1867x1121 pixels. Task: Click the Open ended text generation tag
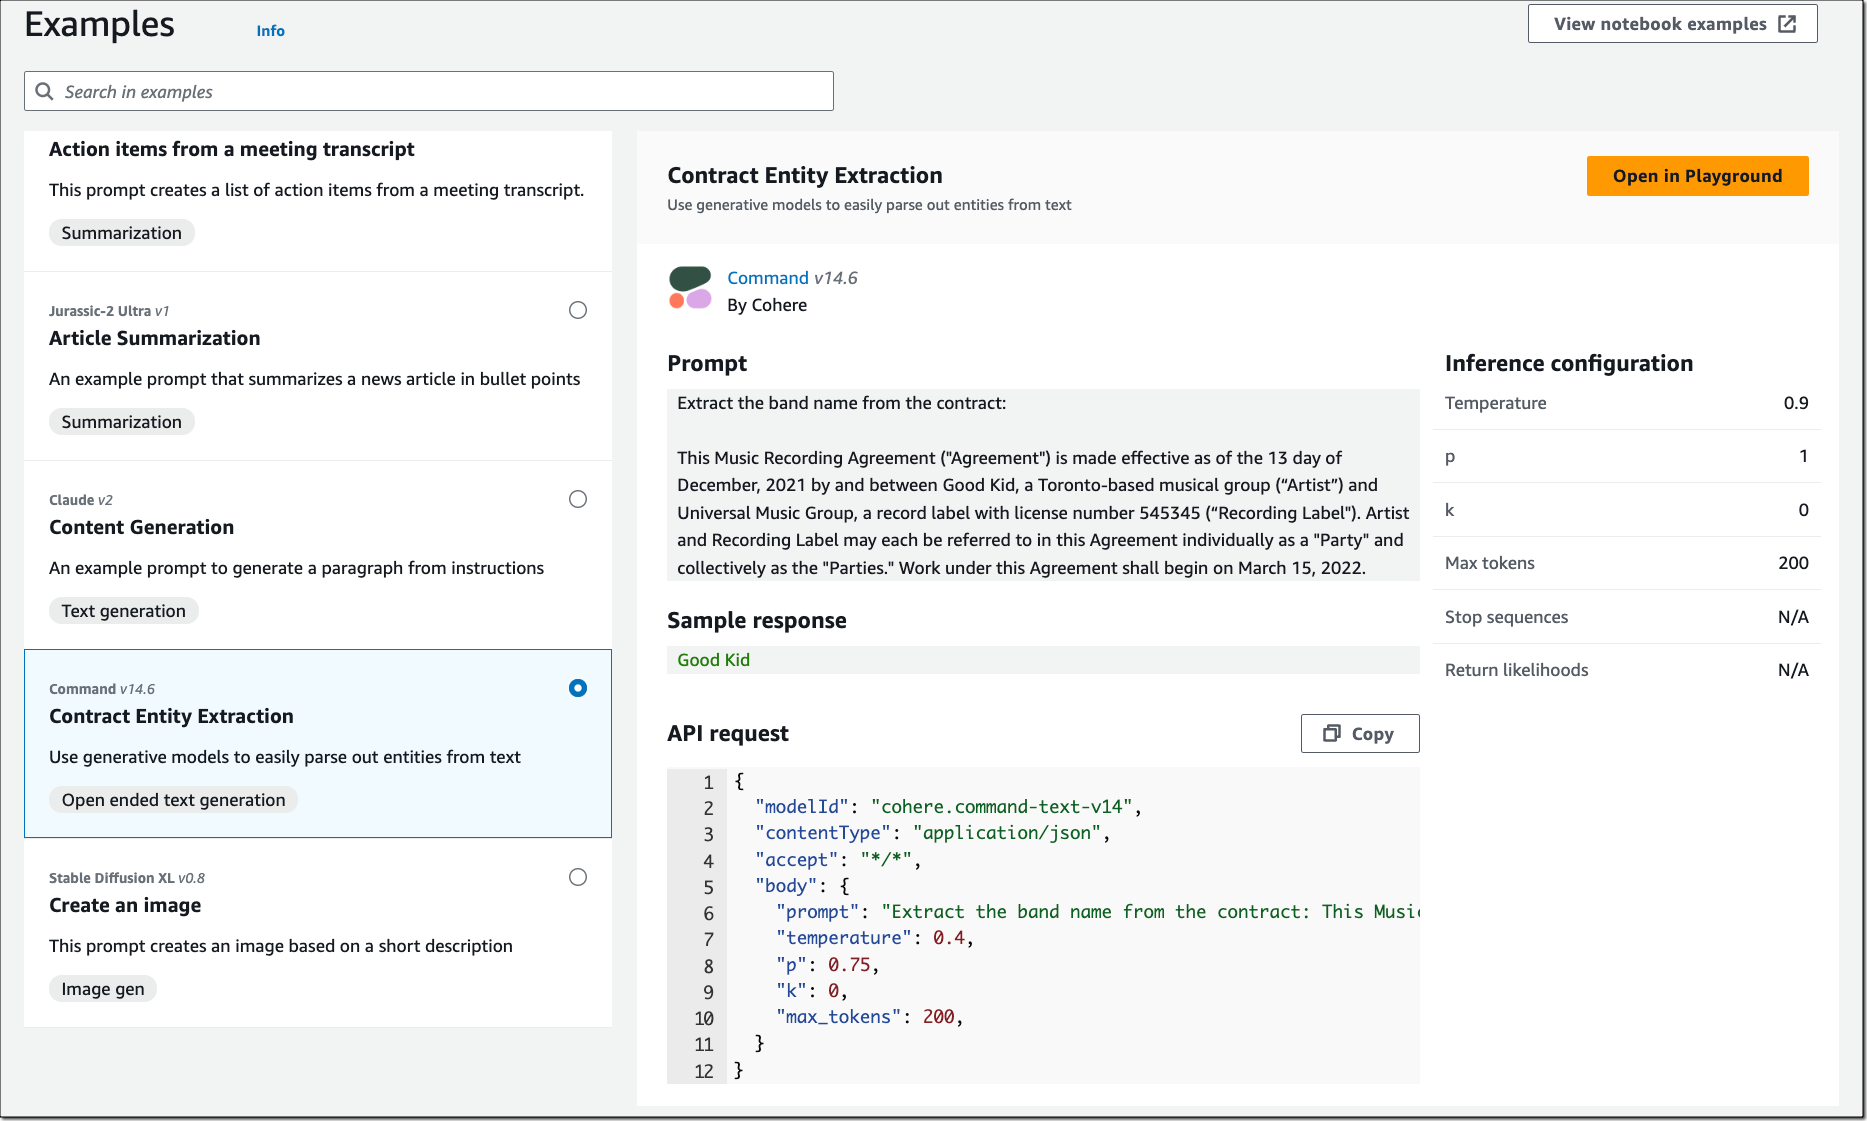(x=174, y=800)
